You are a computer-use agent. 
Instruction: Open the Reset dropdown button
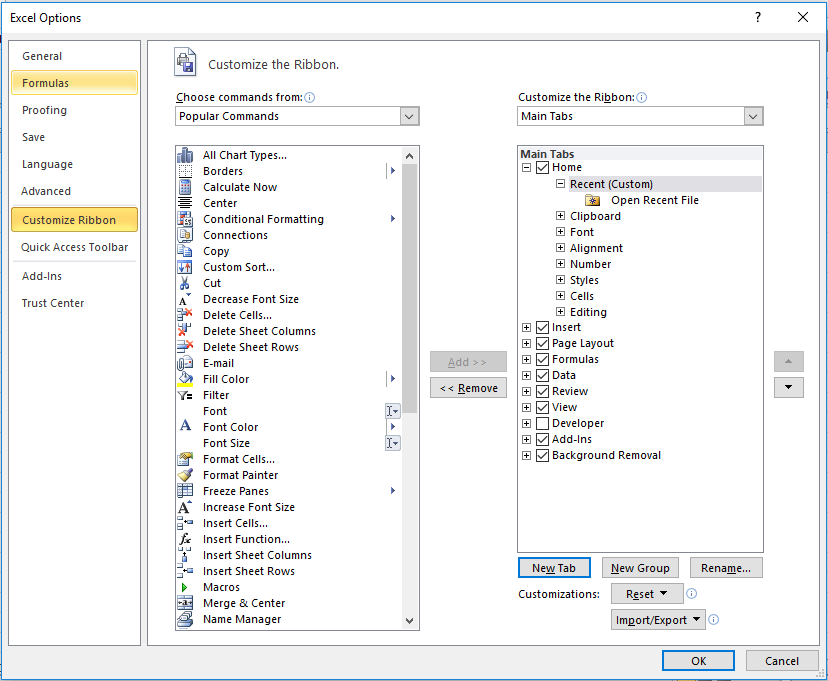point(647,594)
